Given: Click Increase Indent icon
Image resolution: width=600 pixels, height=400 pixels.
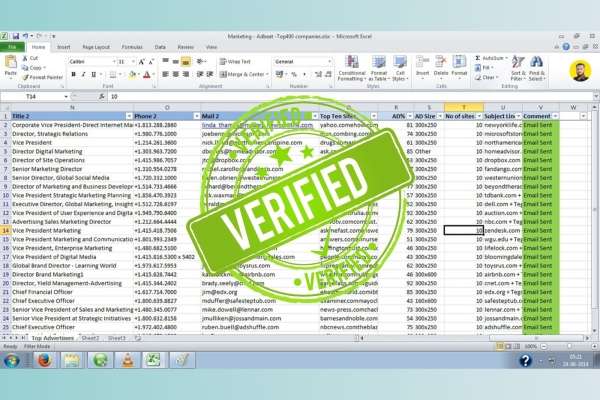Looking at the screenshot, I should click(210, 74).
